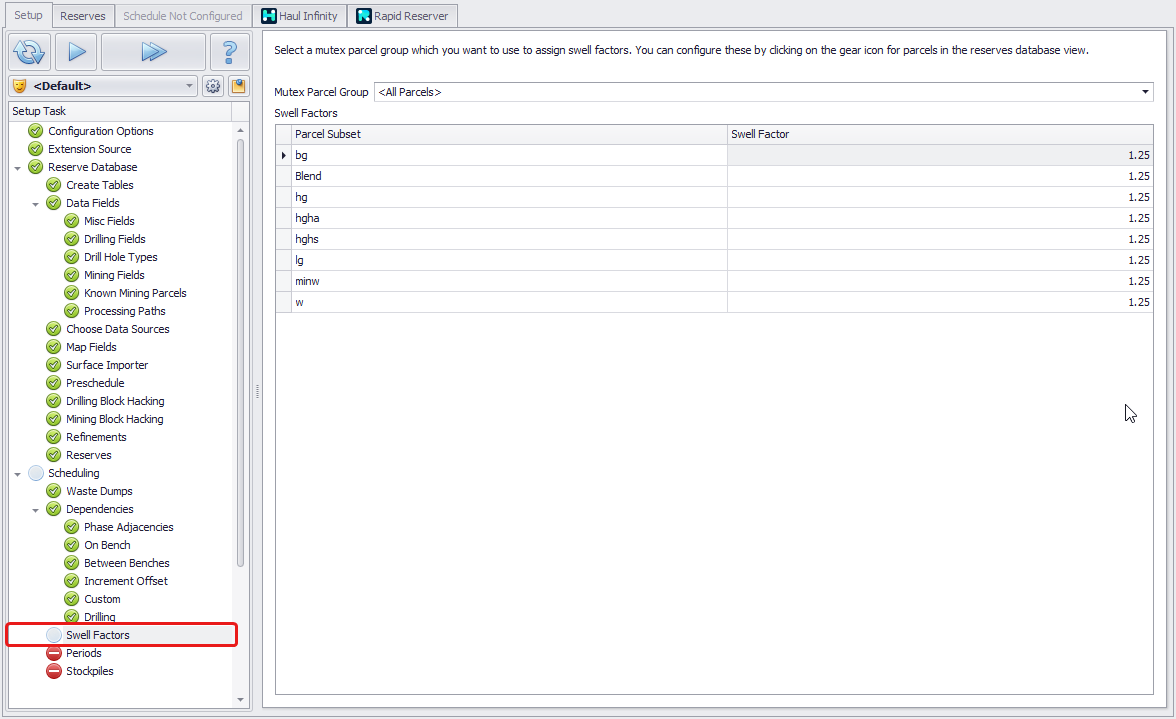Screen dimensions: 1176x719
Task: Collapse the Reserve Database tree node
Action: 17,168
